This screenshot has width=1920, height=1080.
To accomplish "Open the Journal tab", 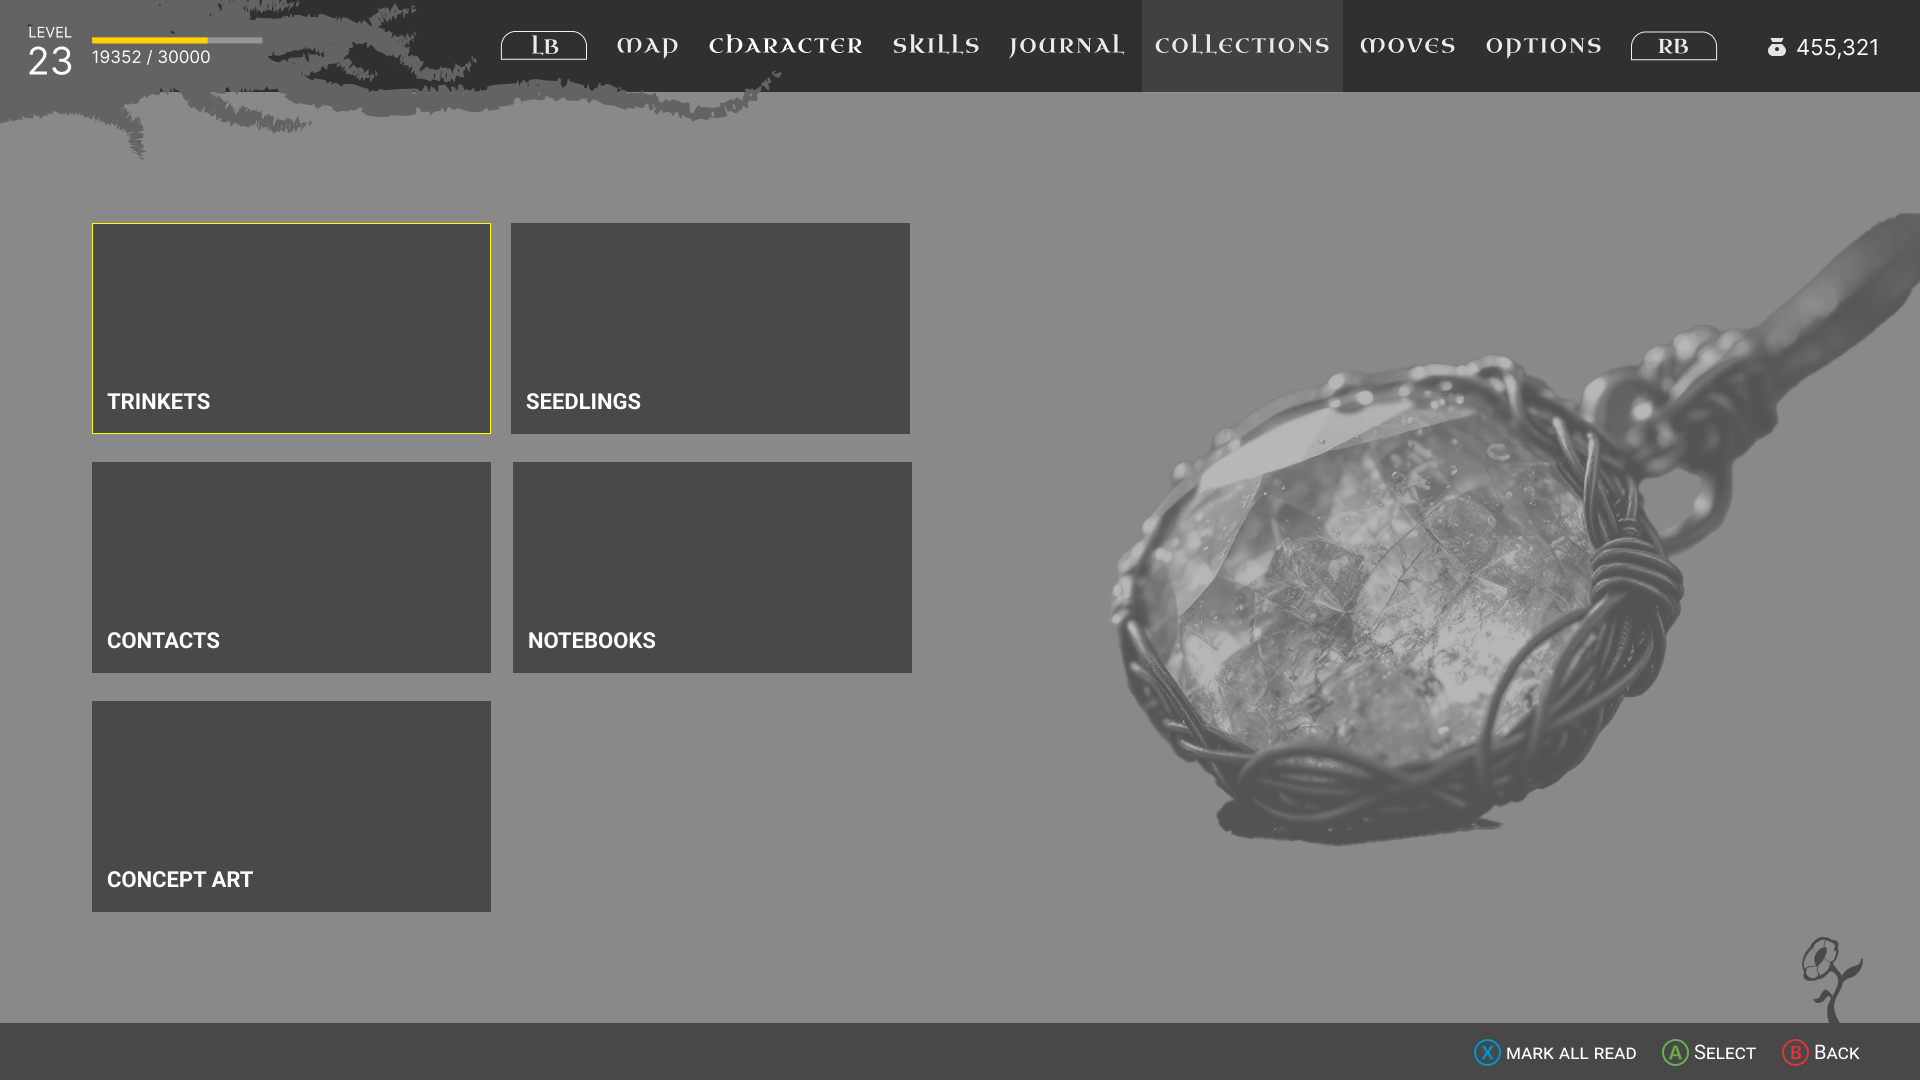I will (x=1066, y=46).
